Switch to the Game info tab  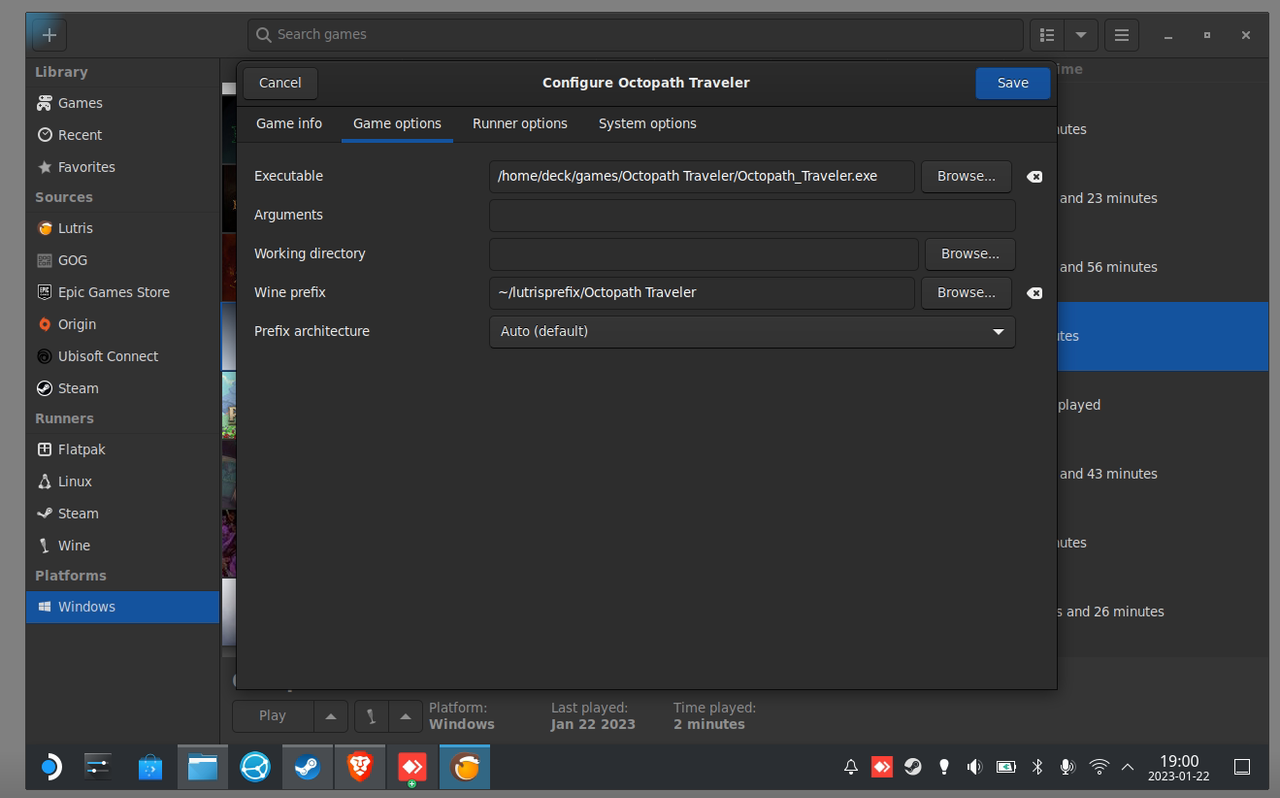(x=289, y=124)
